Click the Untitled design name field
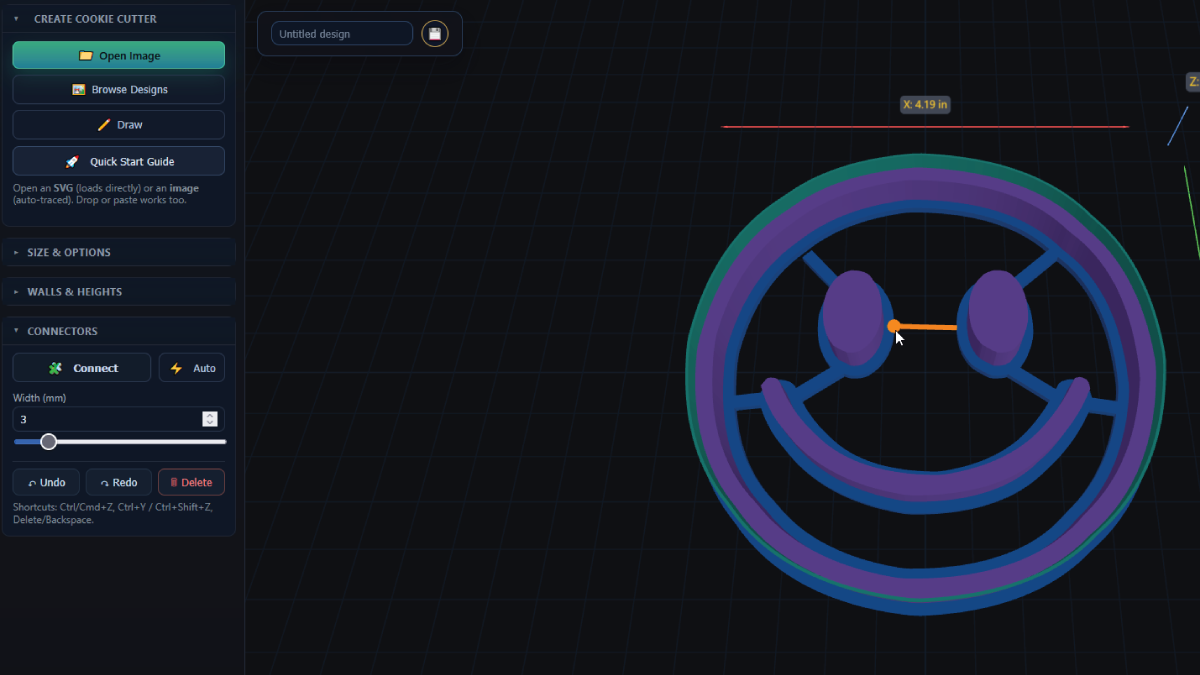The height and width of the screenshot is (675, 1200). tap(341, 34)
